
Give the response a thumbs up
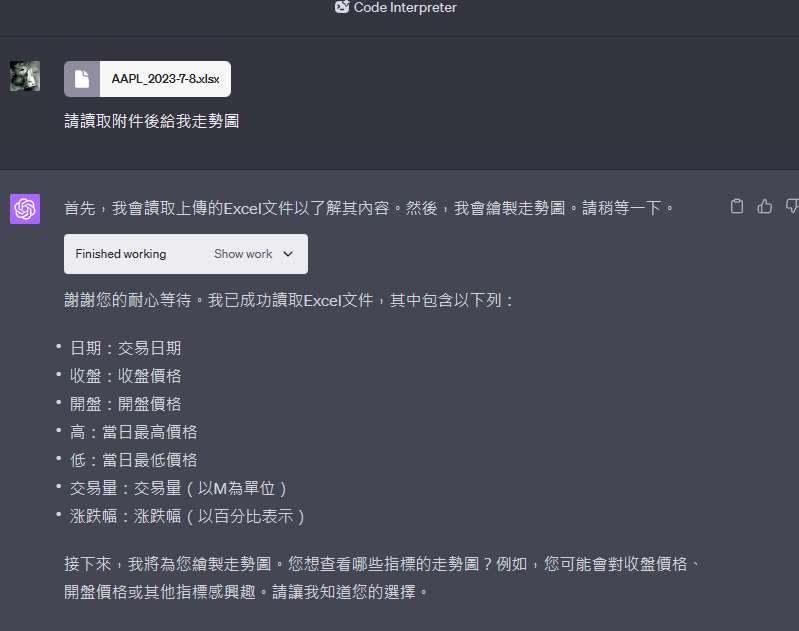pyautogui.click(x=764, y=206)
